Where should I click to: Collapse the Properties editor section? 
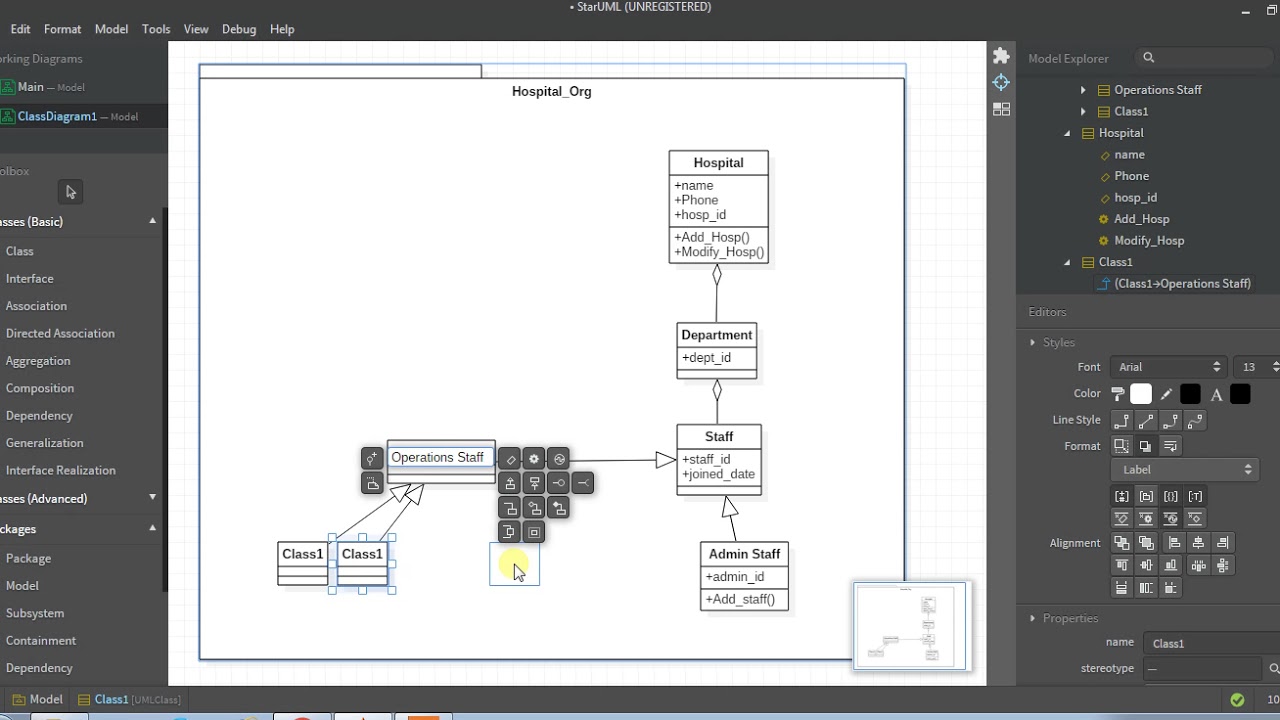1033,618
